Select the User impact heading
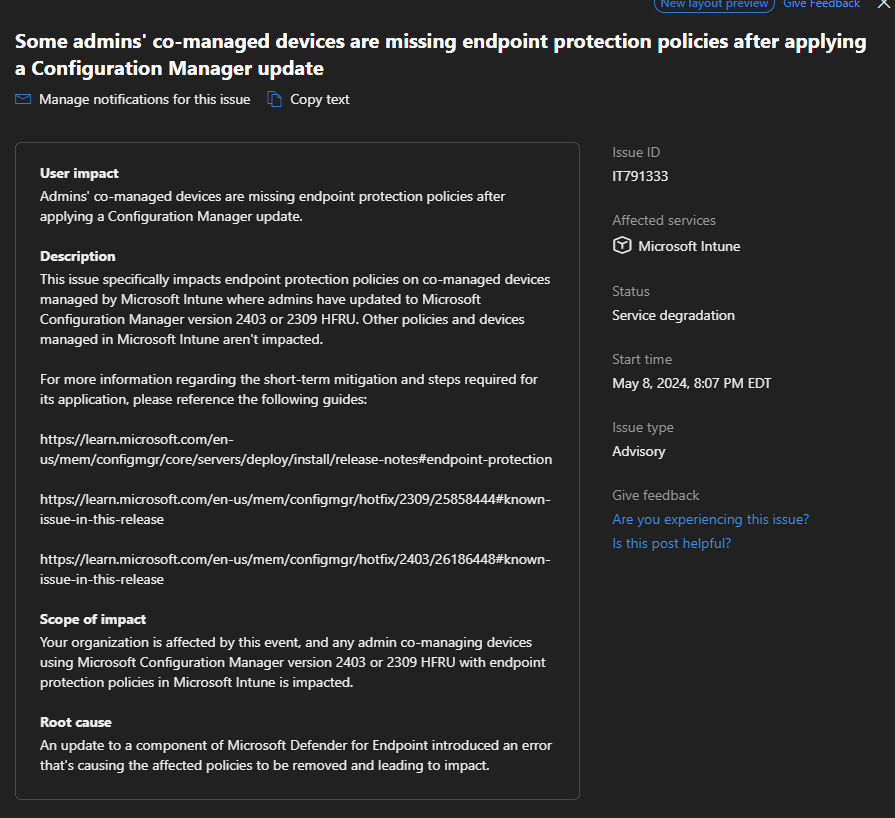This screenshot has height=818, width=895. coord(79,174)
